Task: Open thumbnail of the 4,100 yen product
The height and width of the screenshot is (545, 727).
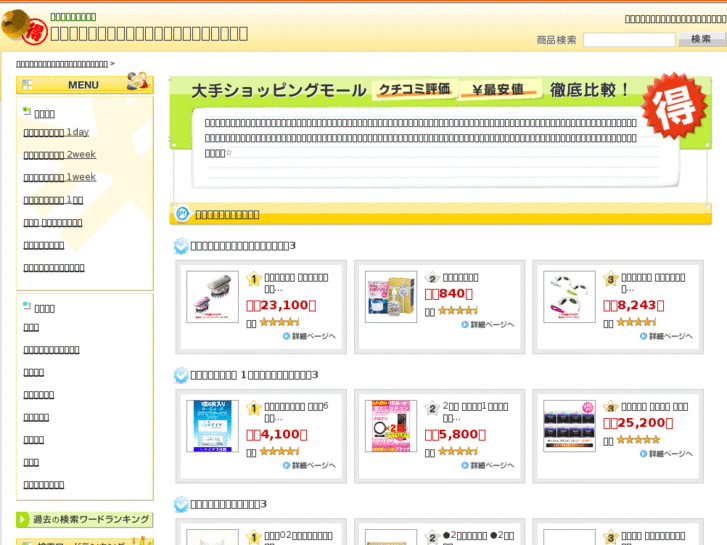Action: 212,426
